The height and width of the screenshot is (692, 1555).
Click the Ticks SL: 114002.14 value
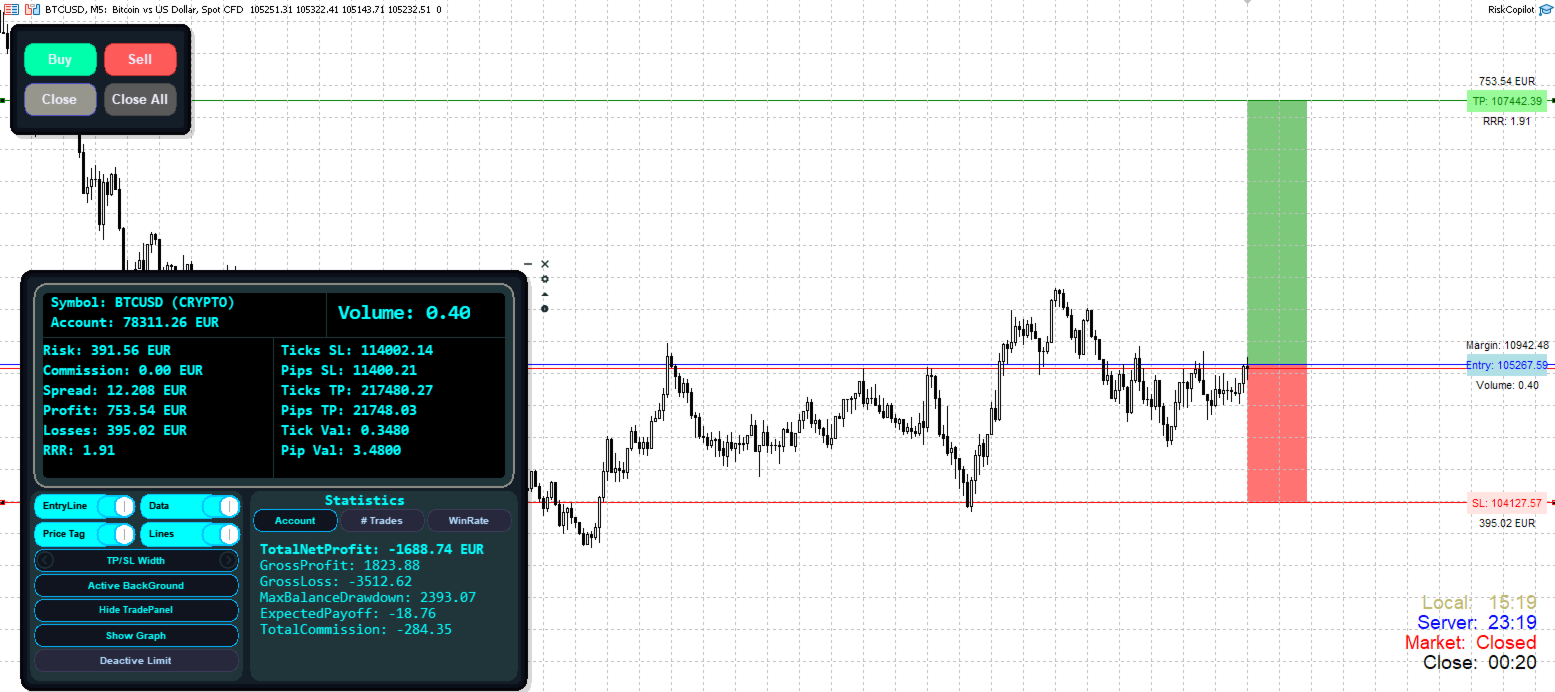pyautogui.click(x=357, y=350)
